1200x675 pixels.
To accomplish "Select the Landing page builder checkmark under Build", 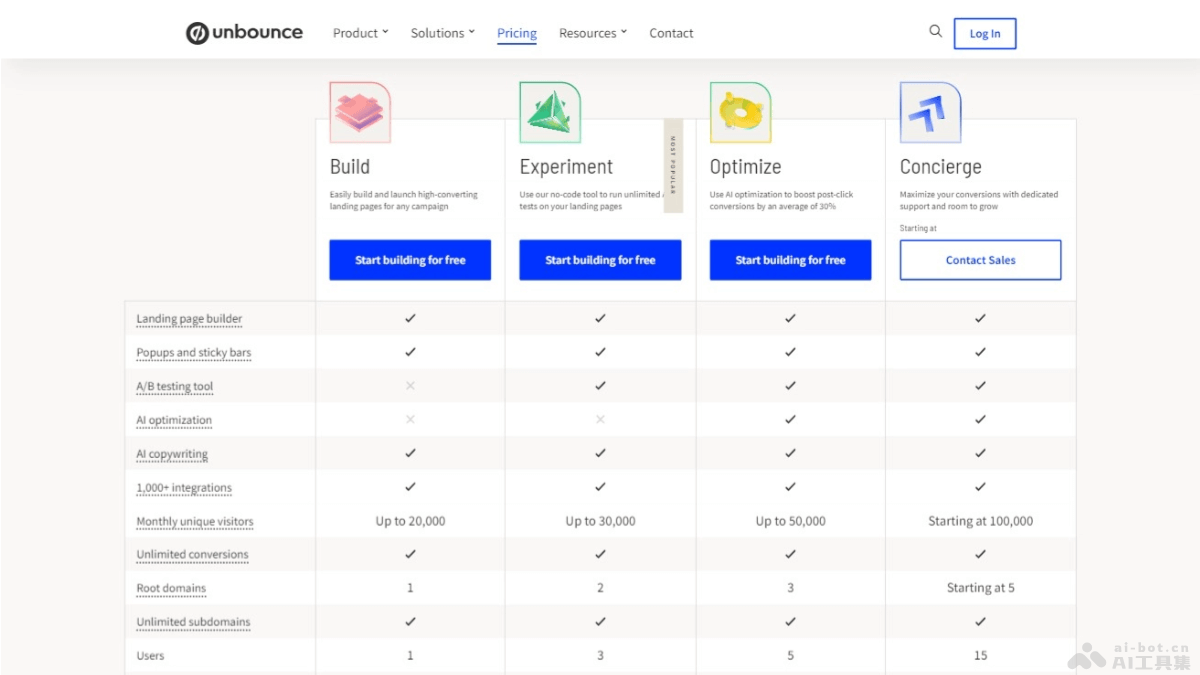I will click(410, 318).
